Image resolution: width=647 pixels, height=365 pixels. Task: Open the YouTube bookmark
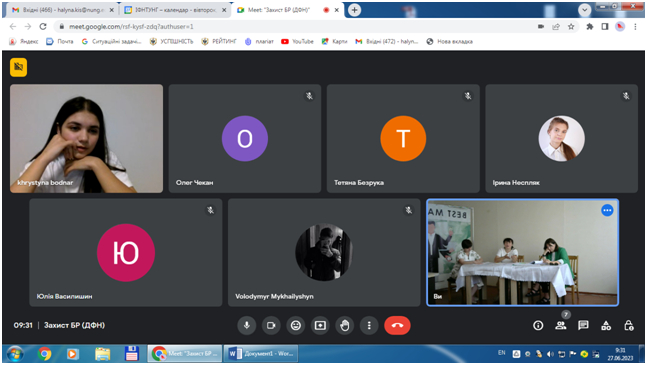click(297, 41)
